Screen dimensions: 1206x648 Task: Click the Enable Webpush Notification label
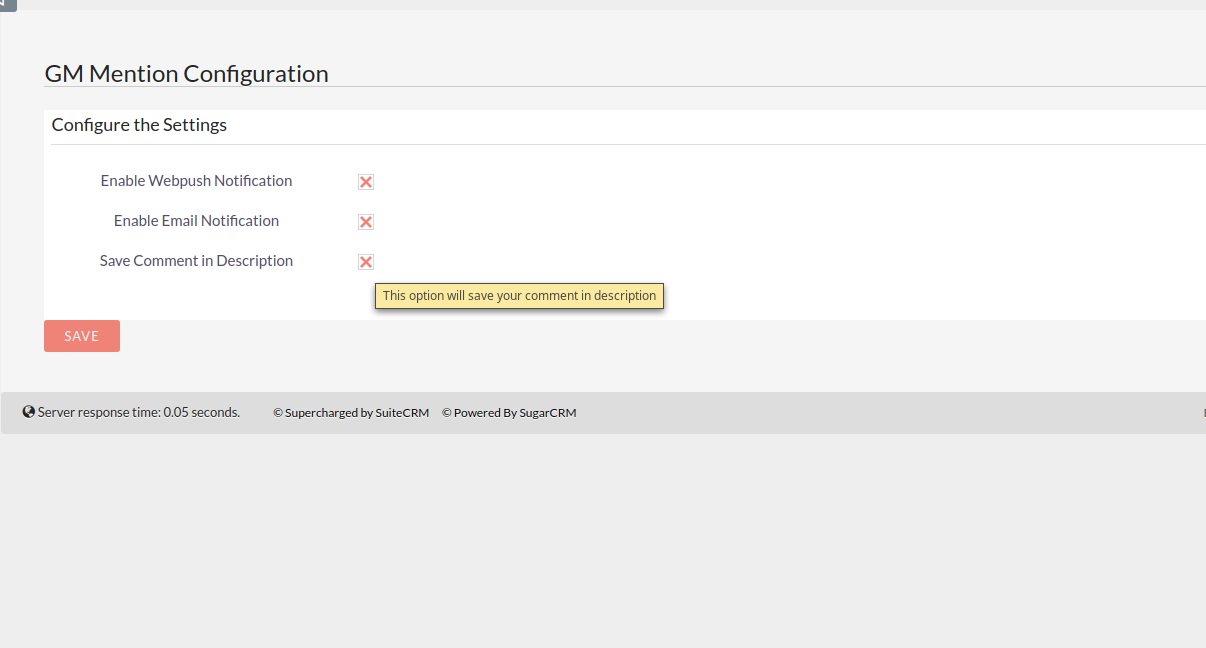196,181
